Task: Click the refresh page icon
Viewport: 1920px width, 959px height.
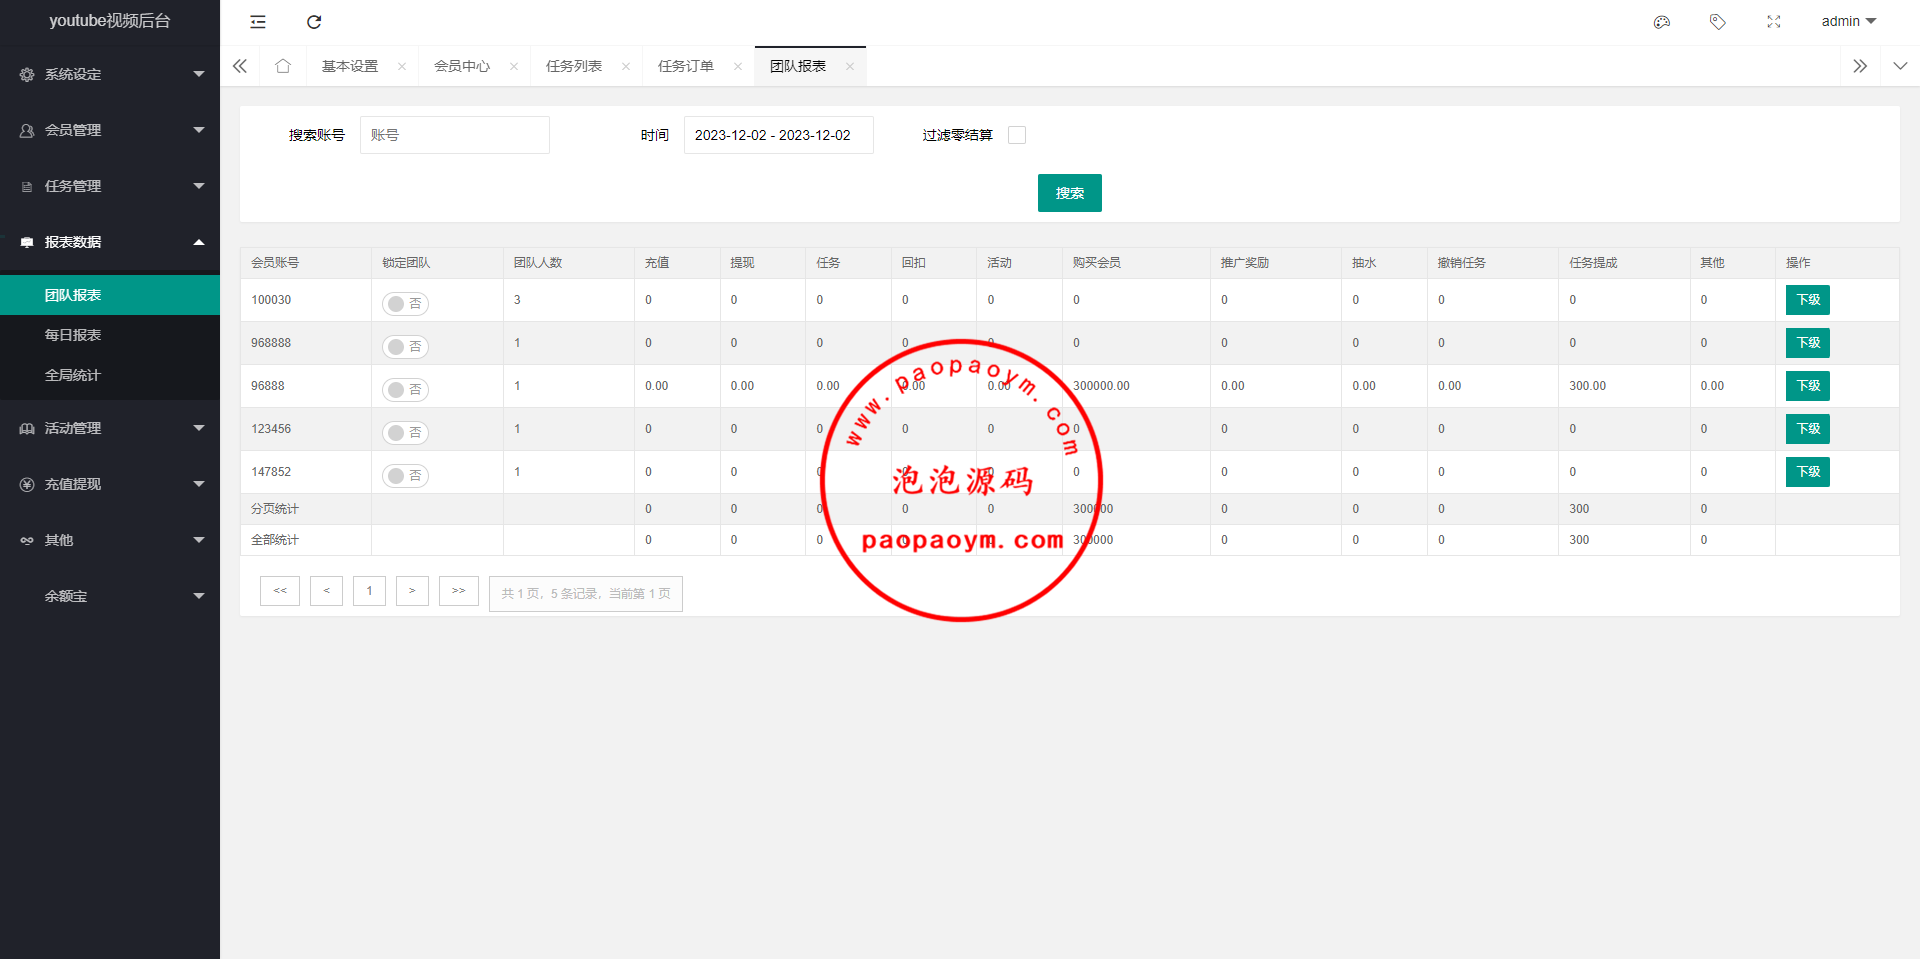Action: [314, 22]
